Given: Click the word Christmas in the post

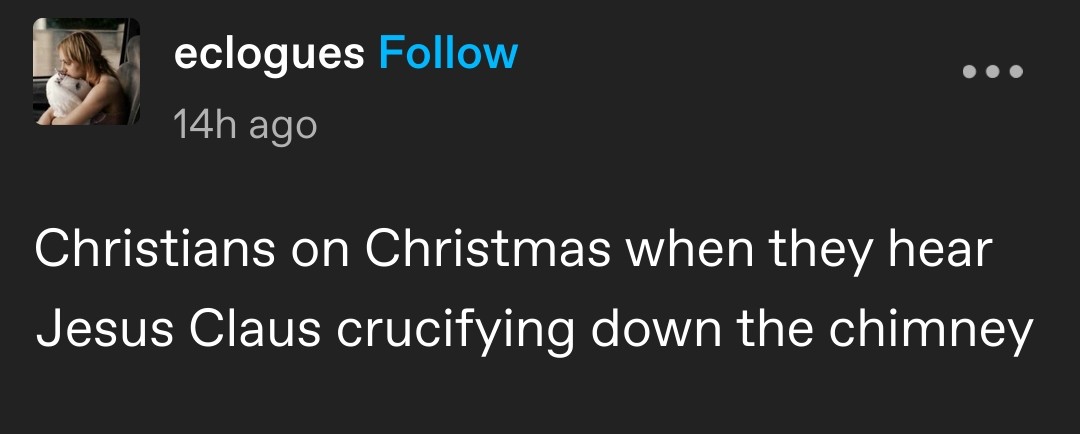Looking at the screenshot, I should pyautogui.click(x=487, y=250).
